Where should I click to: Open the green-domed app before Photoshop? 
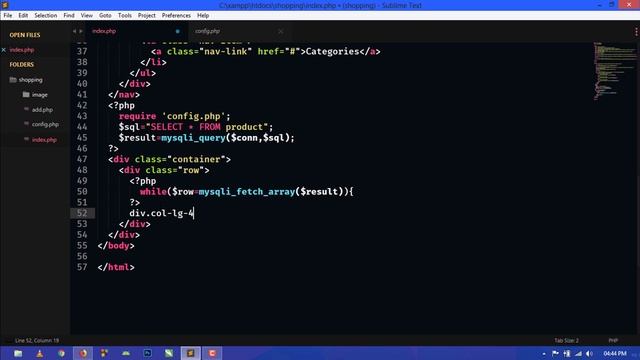pos(126,353)
